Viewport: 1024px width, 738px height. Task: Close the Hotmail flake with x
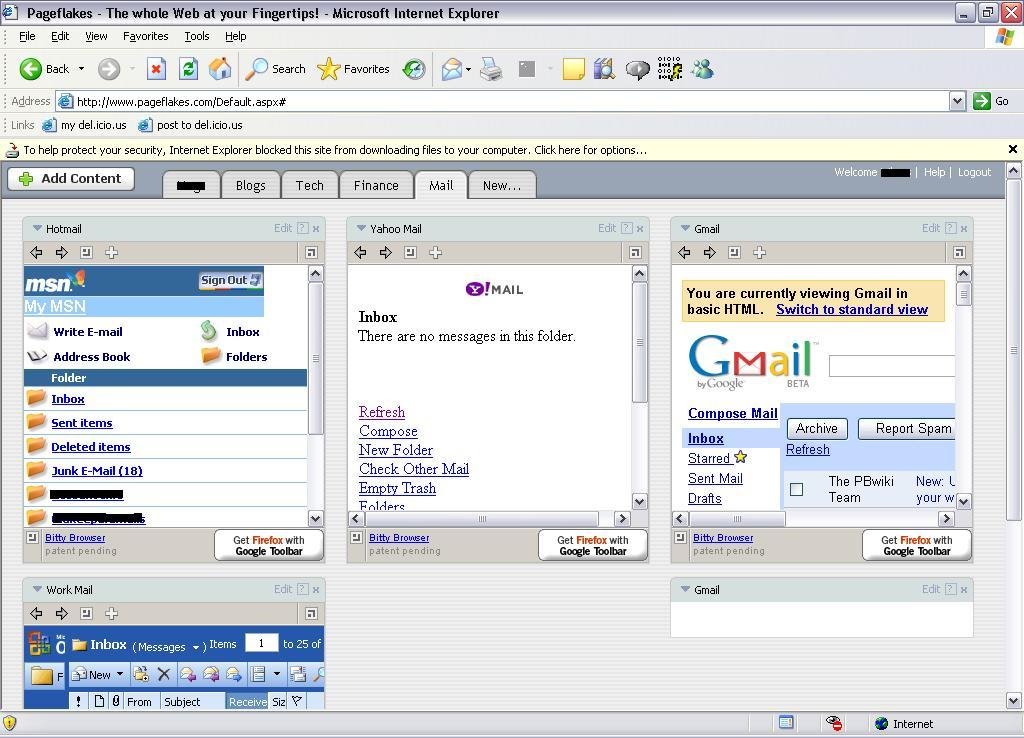316,229
